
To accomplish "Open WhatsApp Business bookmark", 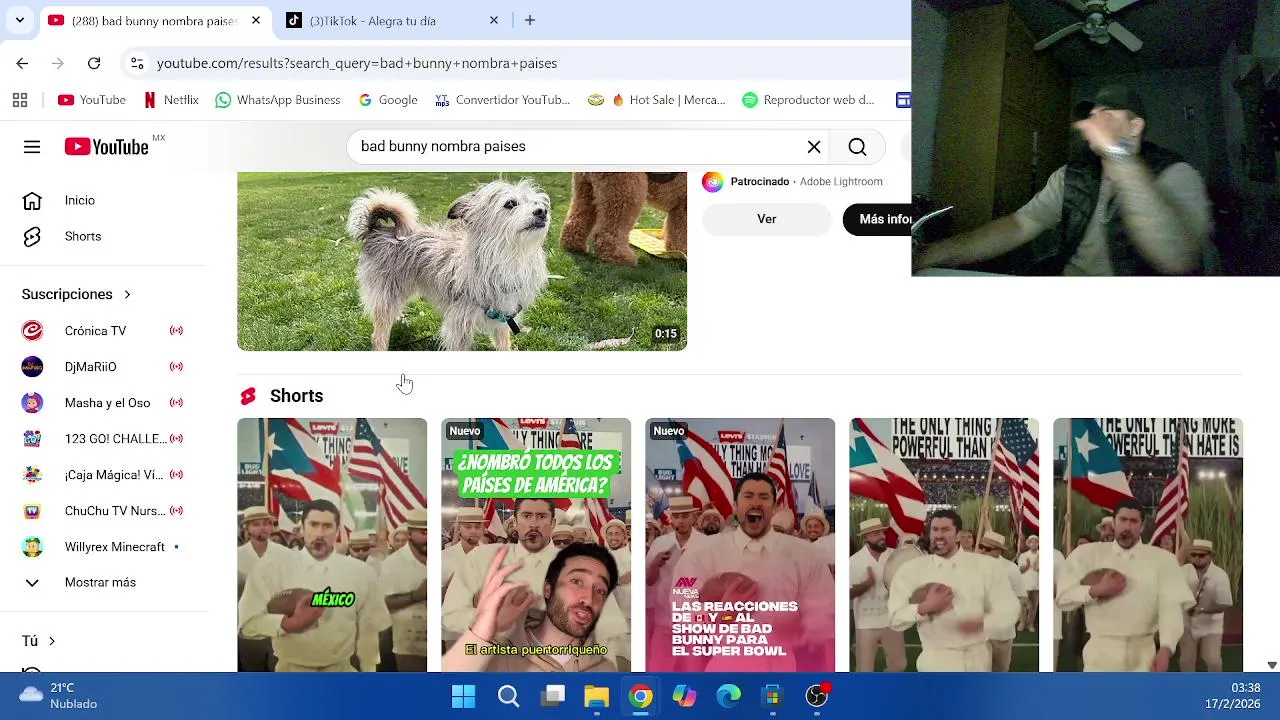I will [x=278, y=100].
